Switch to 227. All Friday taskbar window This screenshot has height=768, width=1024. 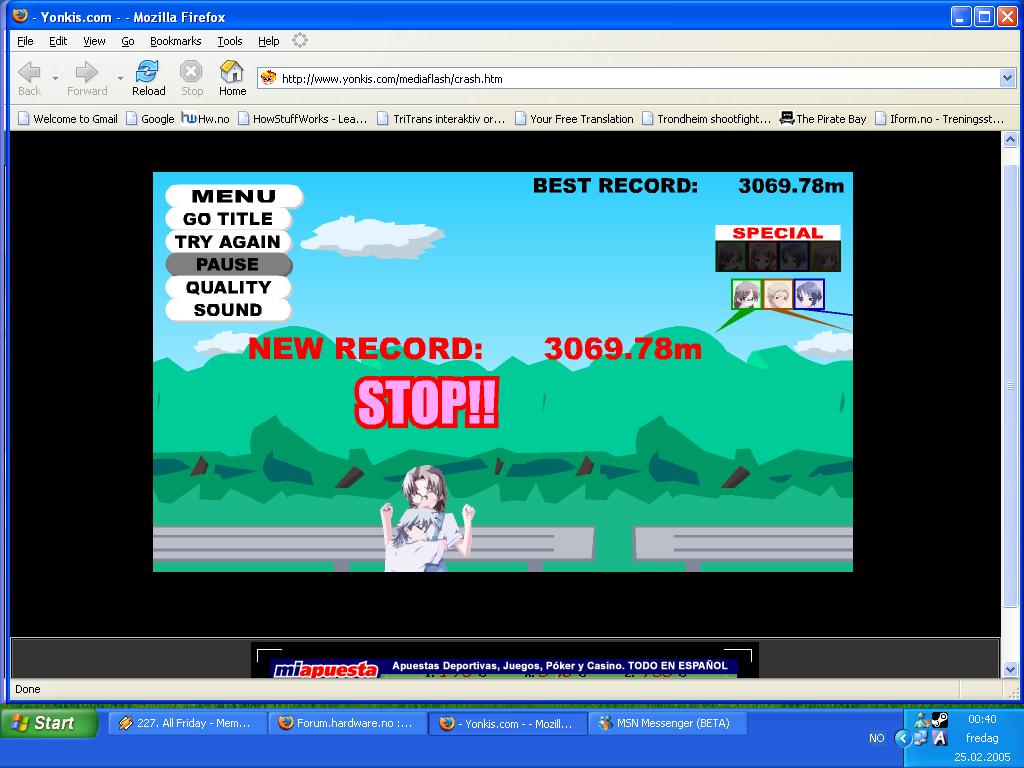(x=187, y=724)
